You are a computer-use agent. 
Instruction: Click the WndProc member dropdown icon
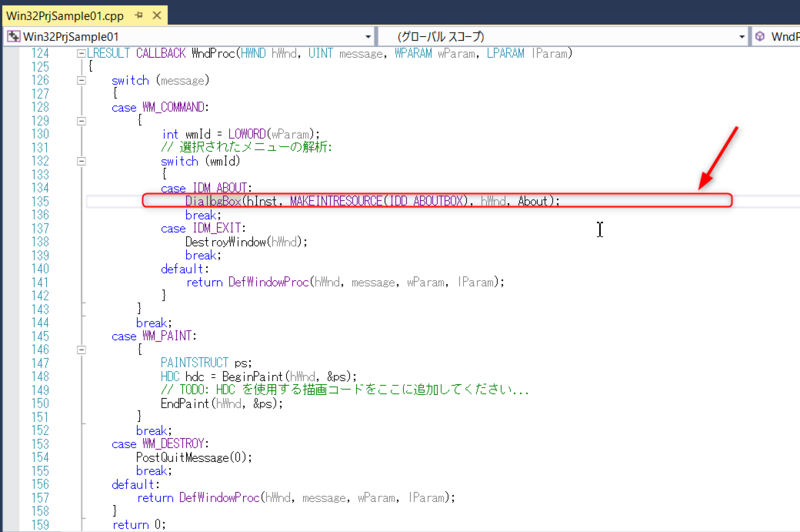tap(760, 37)
